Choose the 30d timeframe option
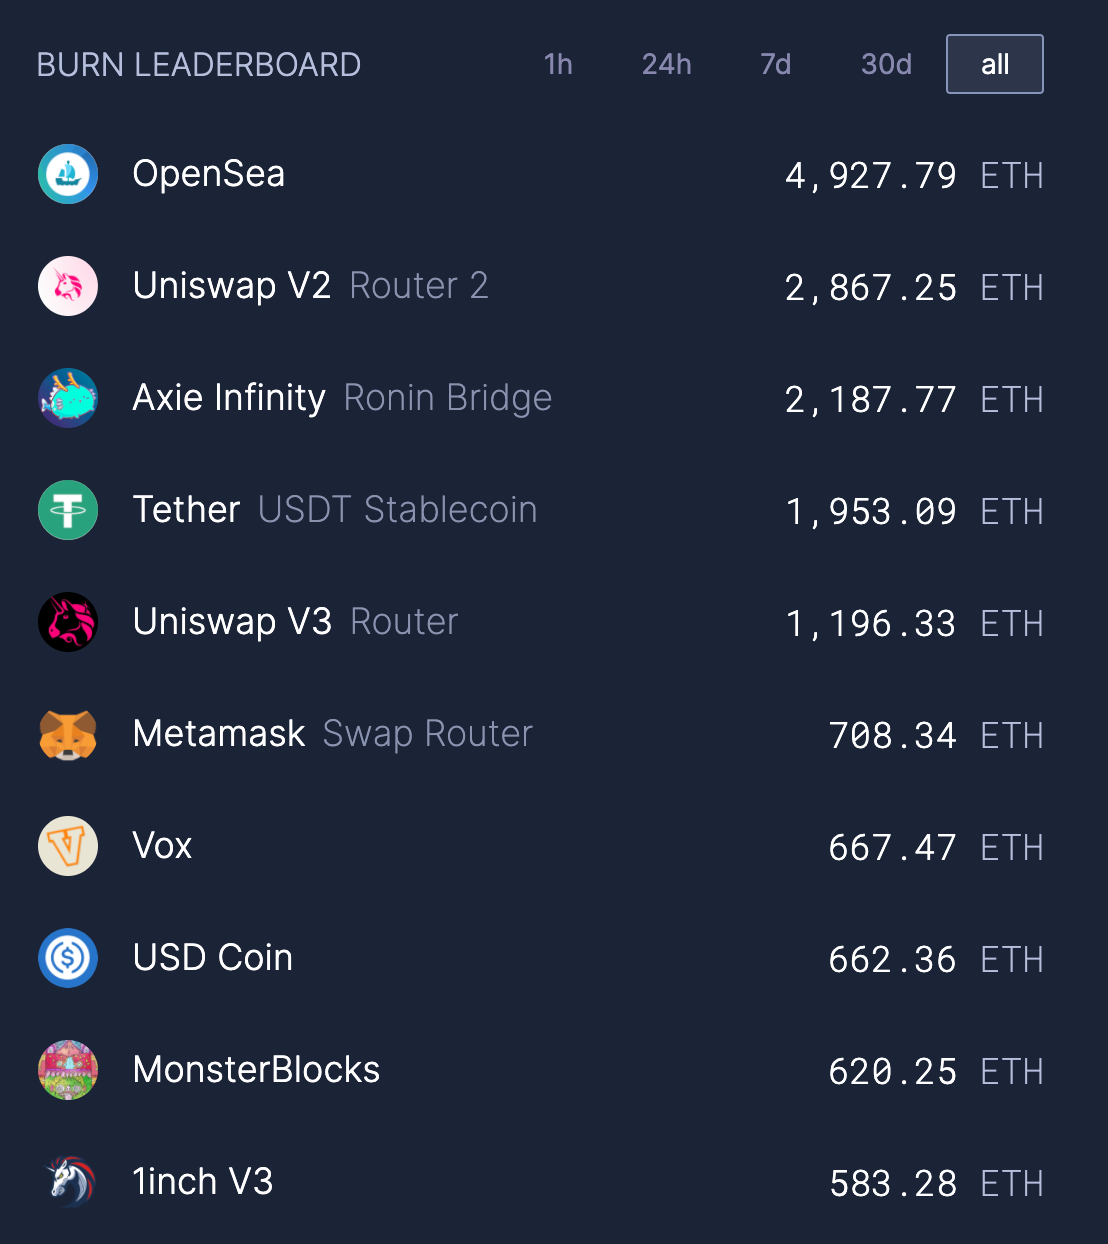Screen dimensions: 1108x1244 pyautogui.click(x=886, y=64)
